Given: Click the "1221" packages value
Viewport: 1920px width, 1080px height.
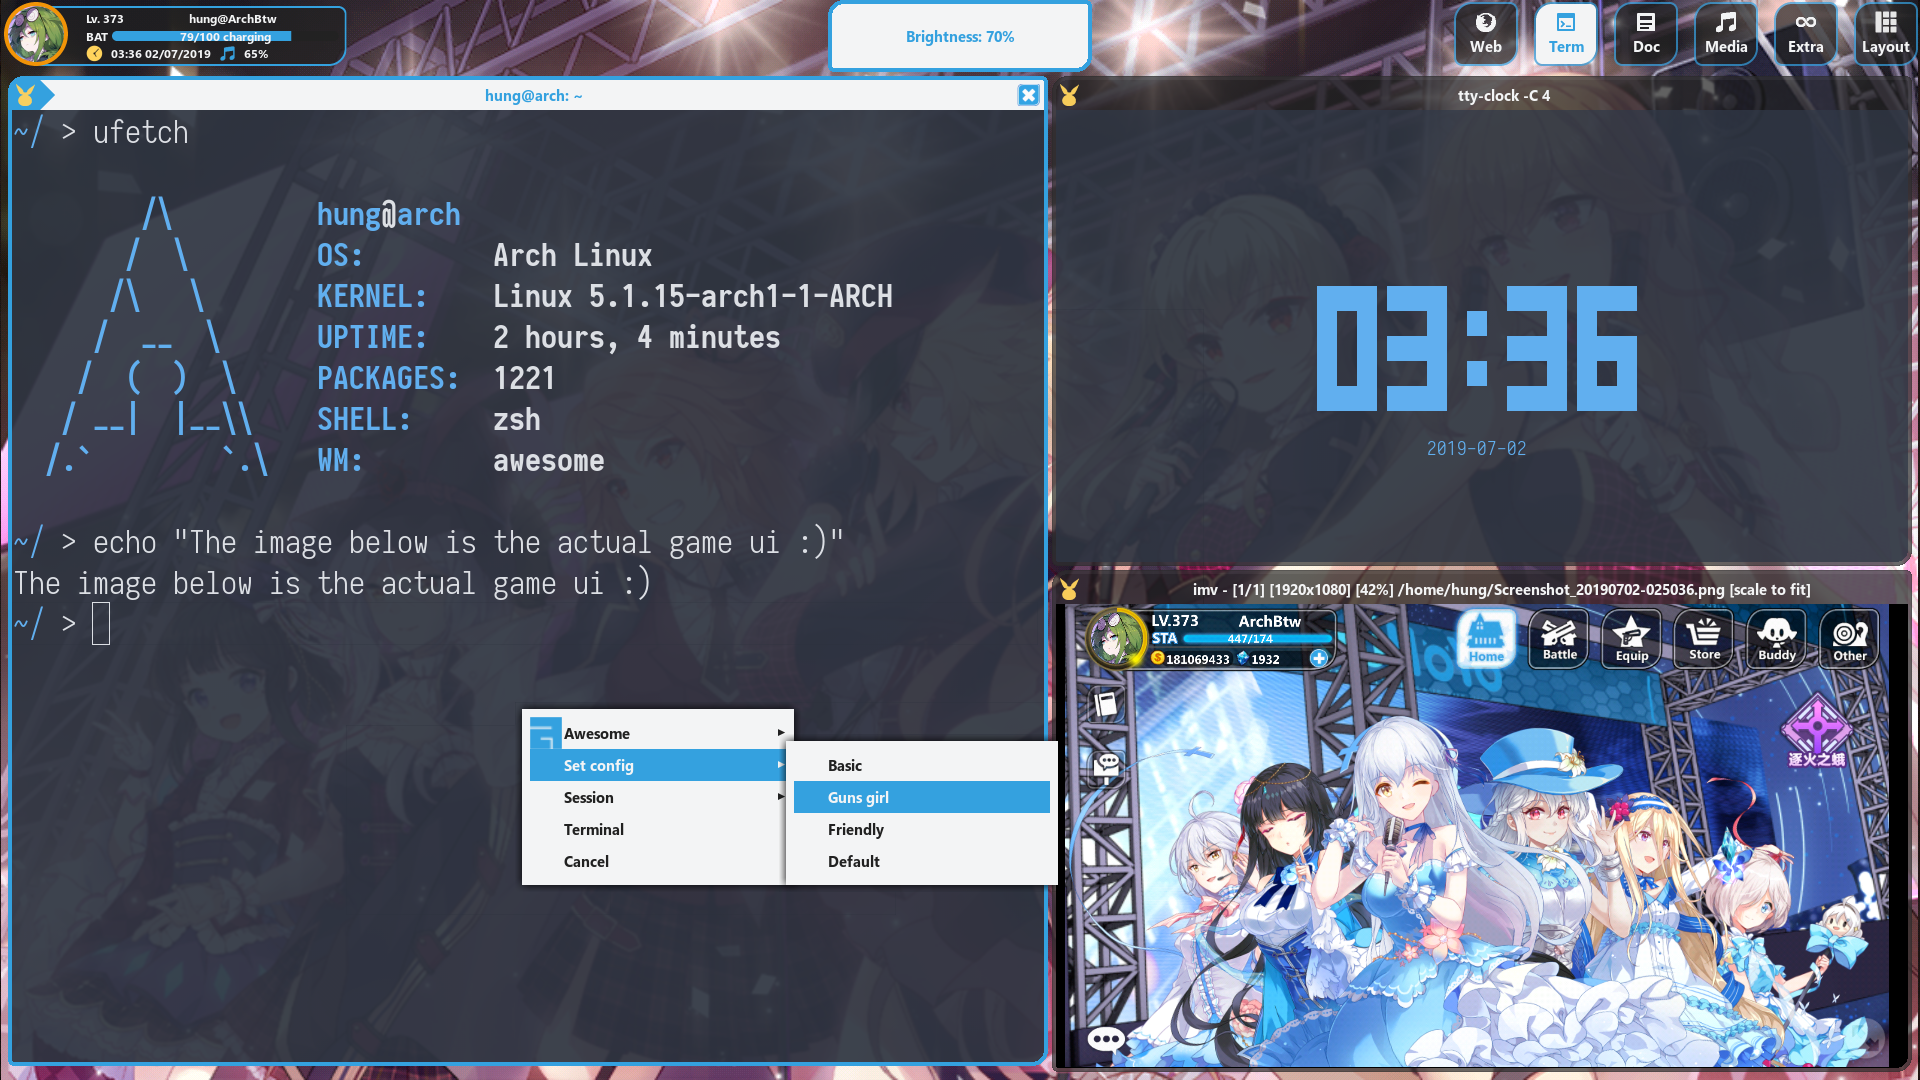Looking at the screenshot, I should click(525, 379).
